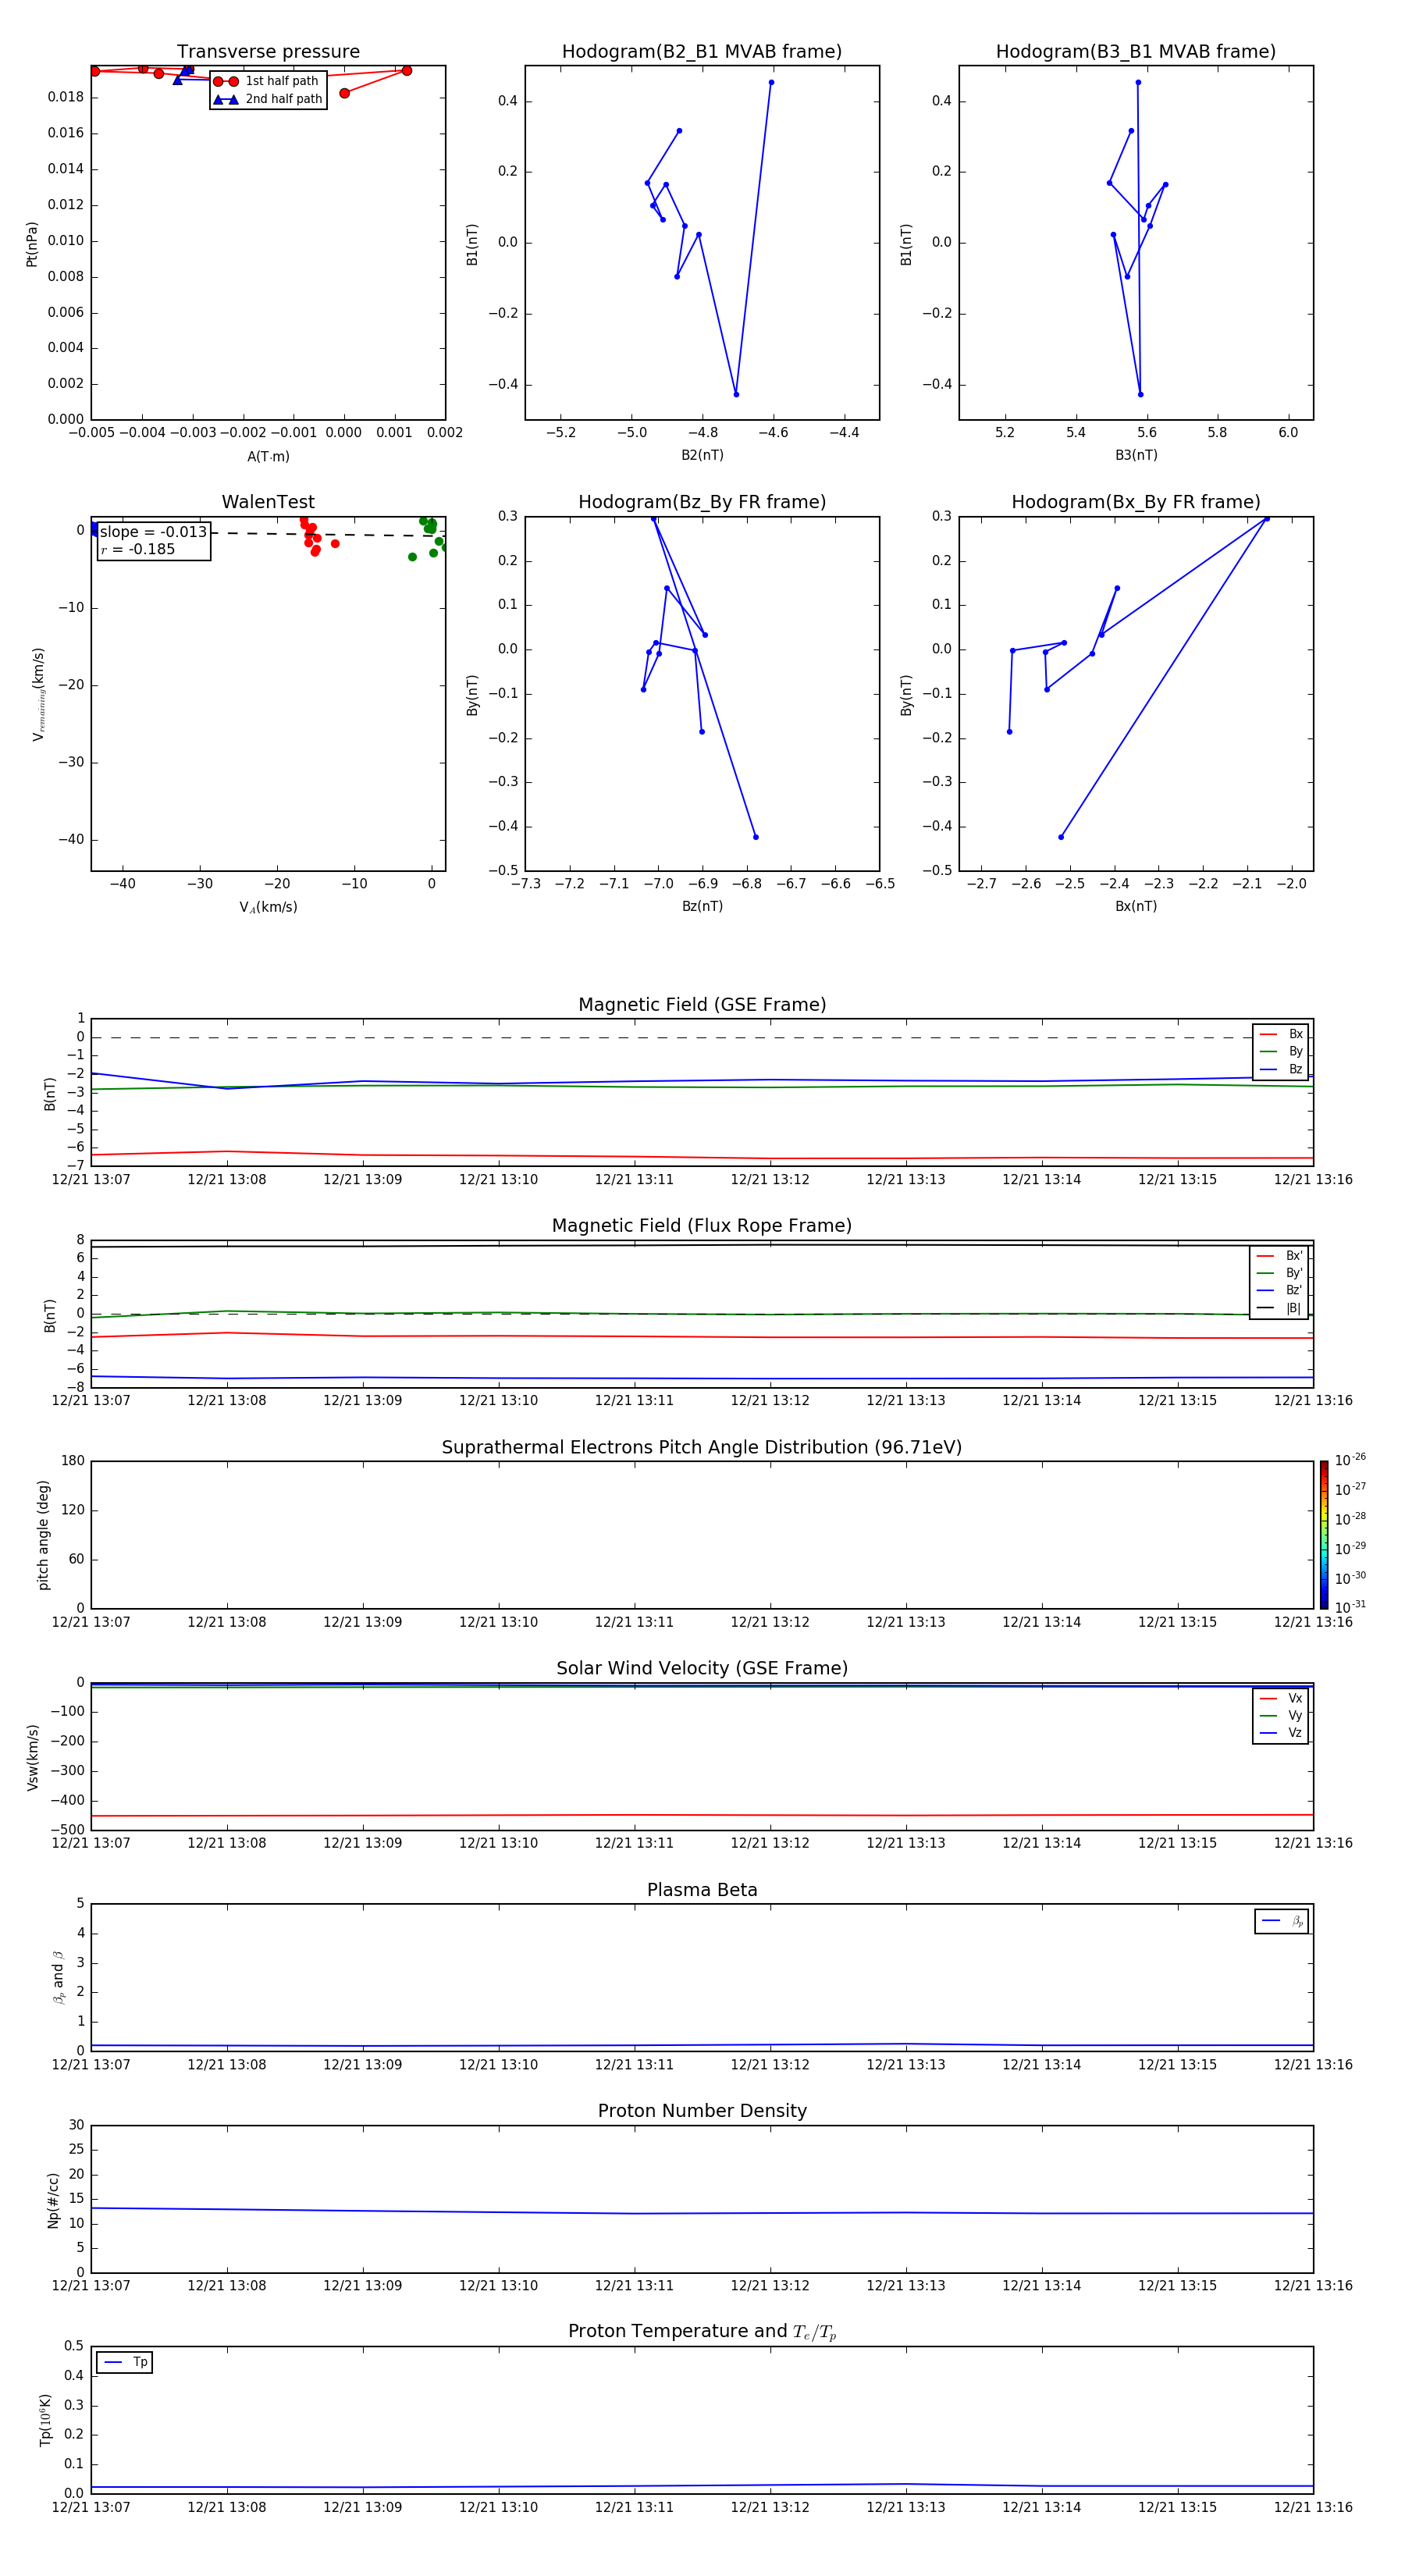Click the "pitch angle (deg)" axis label
1405x2576 pixels.
pyautogui.click(x=43, y=1535)
